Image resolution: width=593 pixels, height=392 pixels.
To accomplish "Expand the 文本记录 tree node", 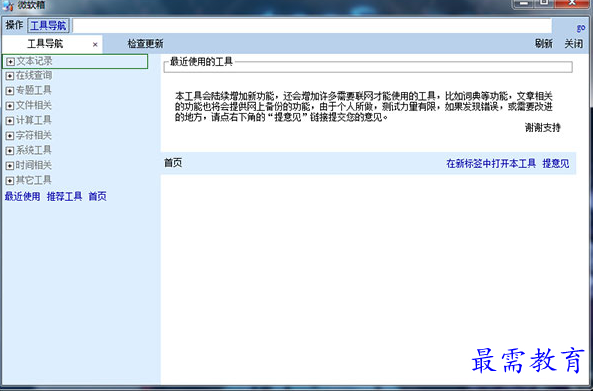I will [10, 62].
